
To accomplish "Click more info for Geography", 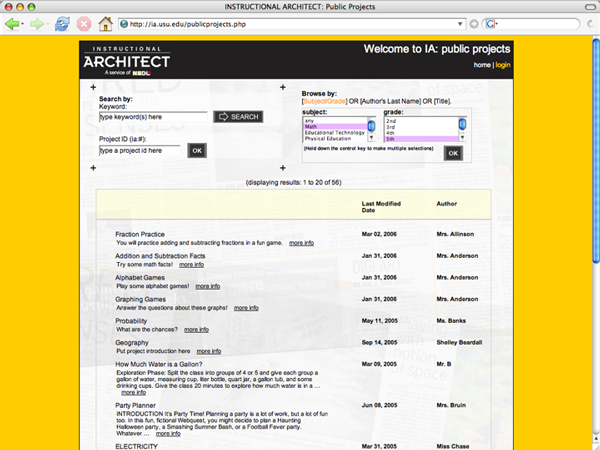I will click(x=209, y=351).
